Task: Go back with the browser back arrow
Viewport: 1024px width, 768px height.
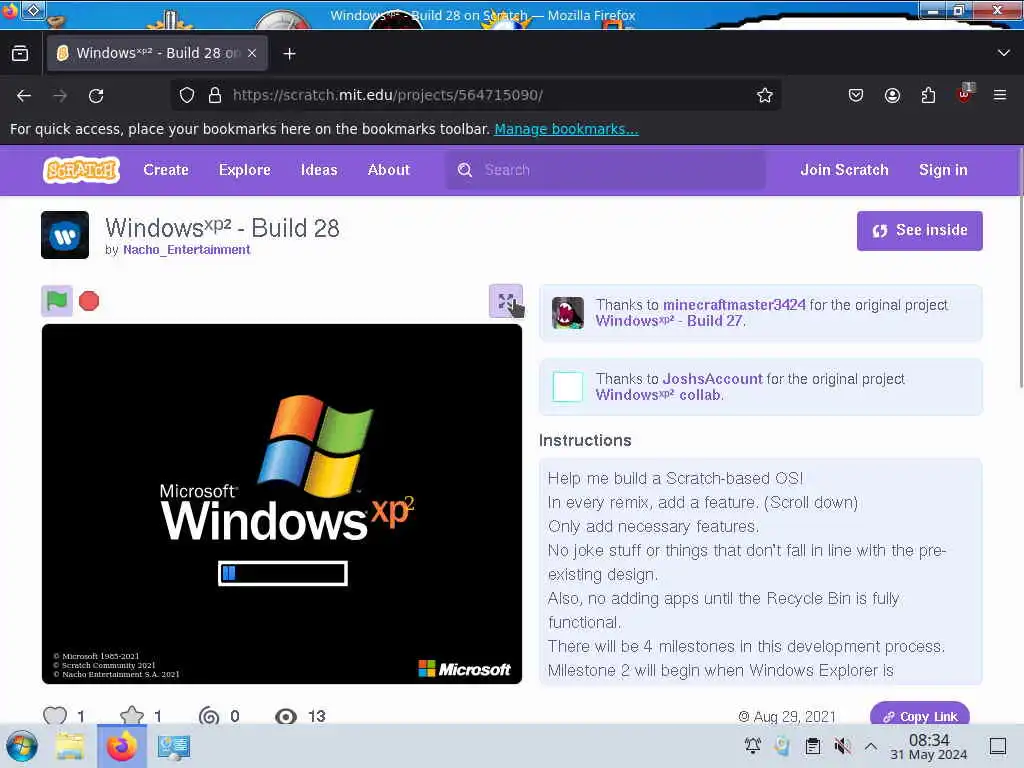Action: click(x=24, y=96)
